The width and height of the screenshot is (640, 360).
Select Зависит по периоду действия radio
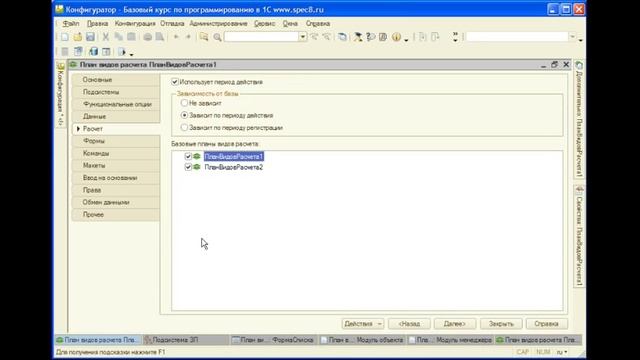[184, 115]
